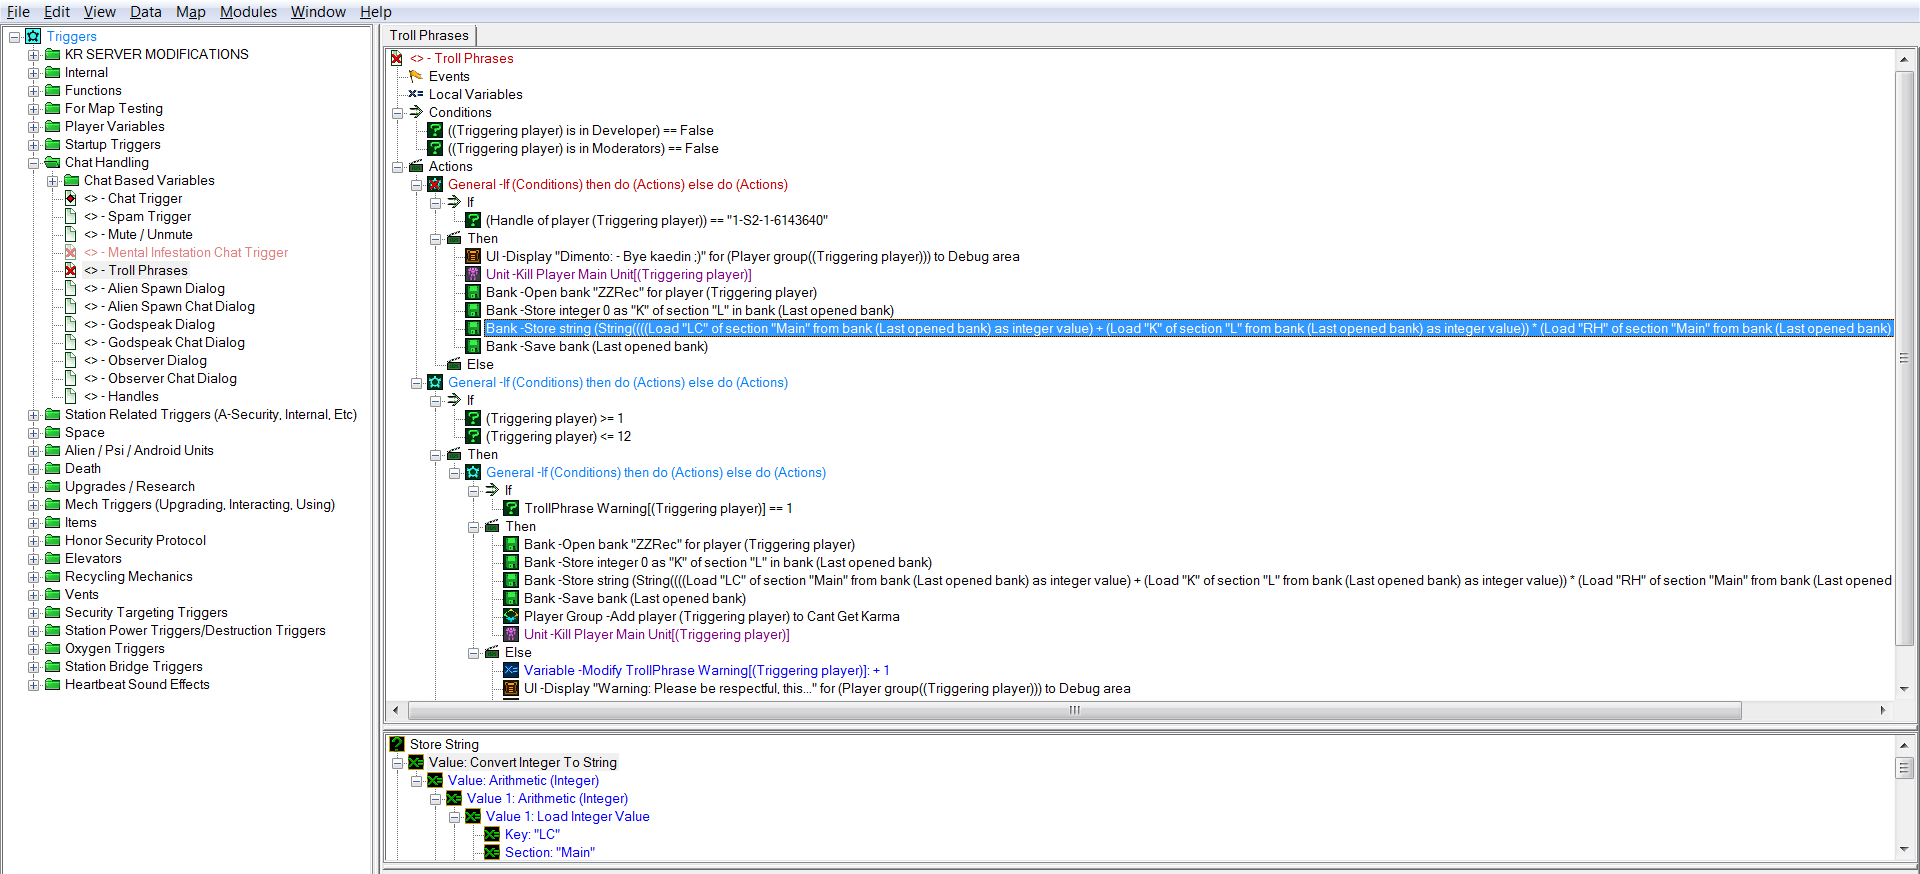This screenshot has height=874, width=1920.
Task: Open the Modules menu
Action: click(248, 12)
